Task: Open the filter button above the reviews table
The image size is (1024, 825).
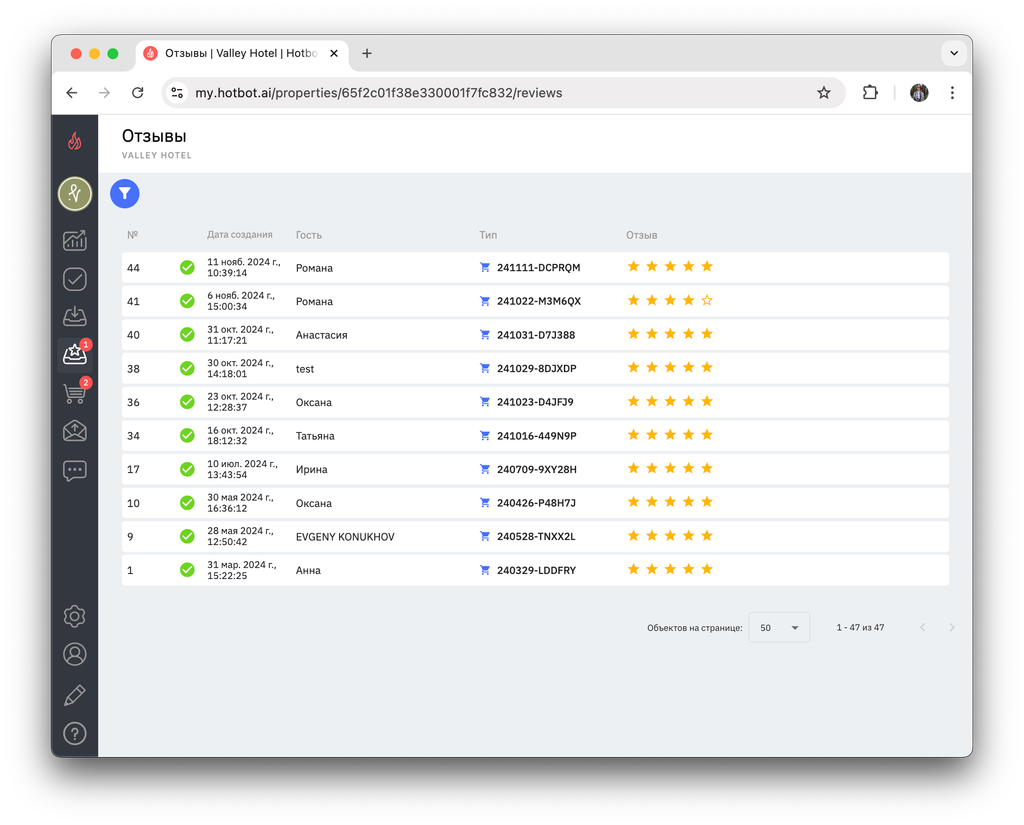Action: [x=125, y=194]
